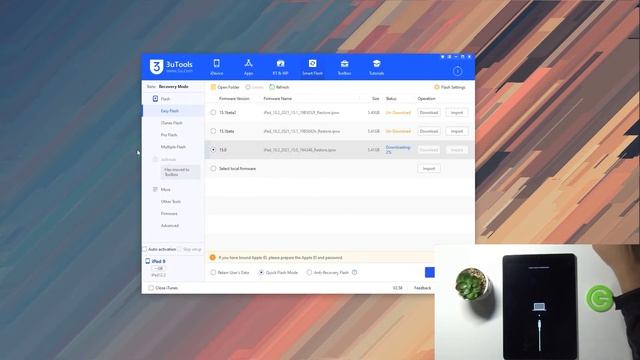Screen dimensions: 640x360
Task: Select firmware 15.1beta radio button
Action: coord(213,131)
